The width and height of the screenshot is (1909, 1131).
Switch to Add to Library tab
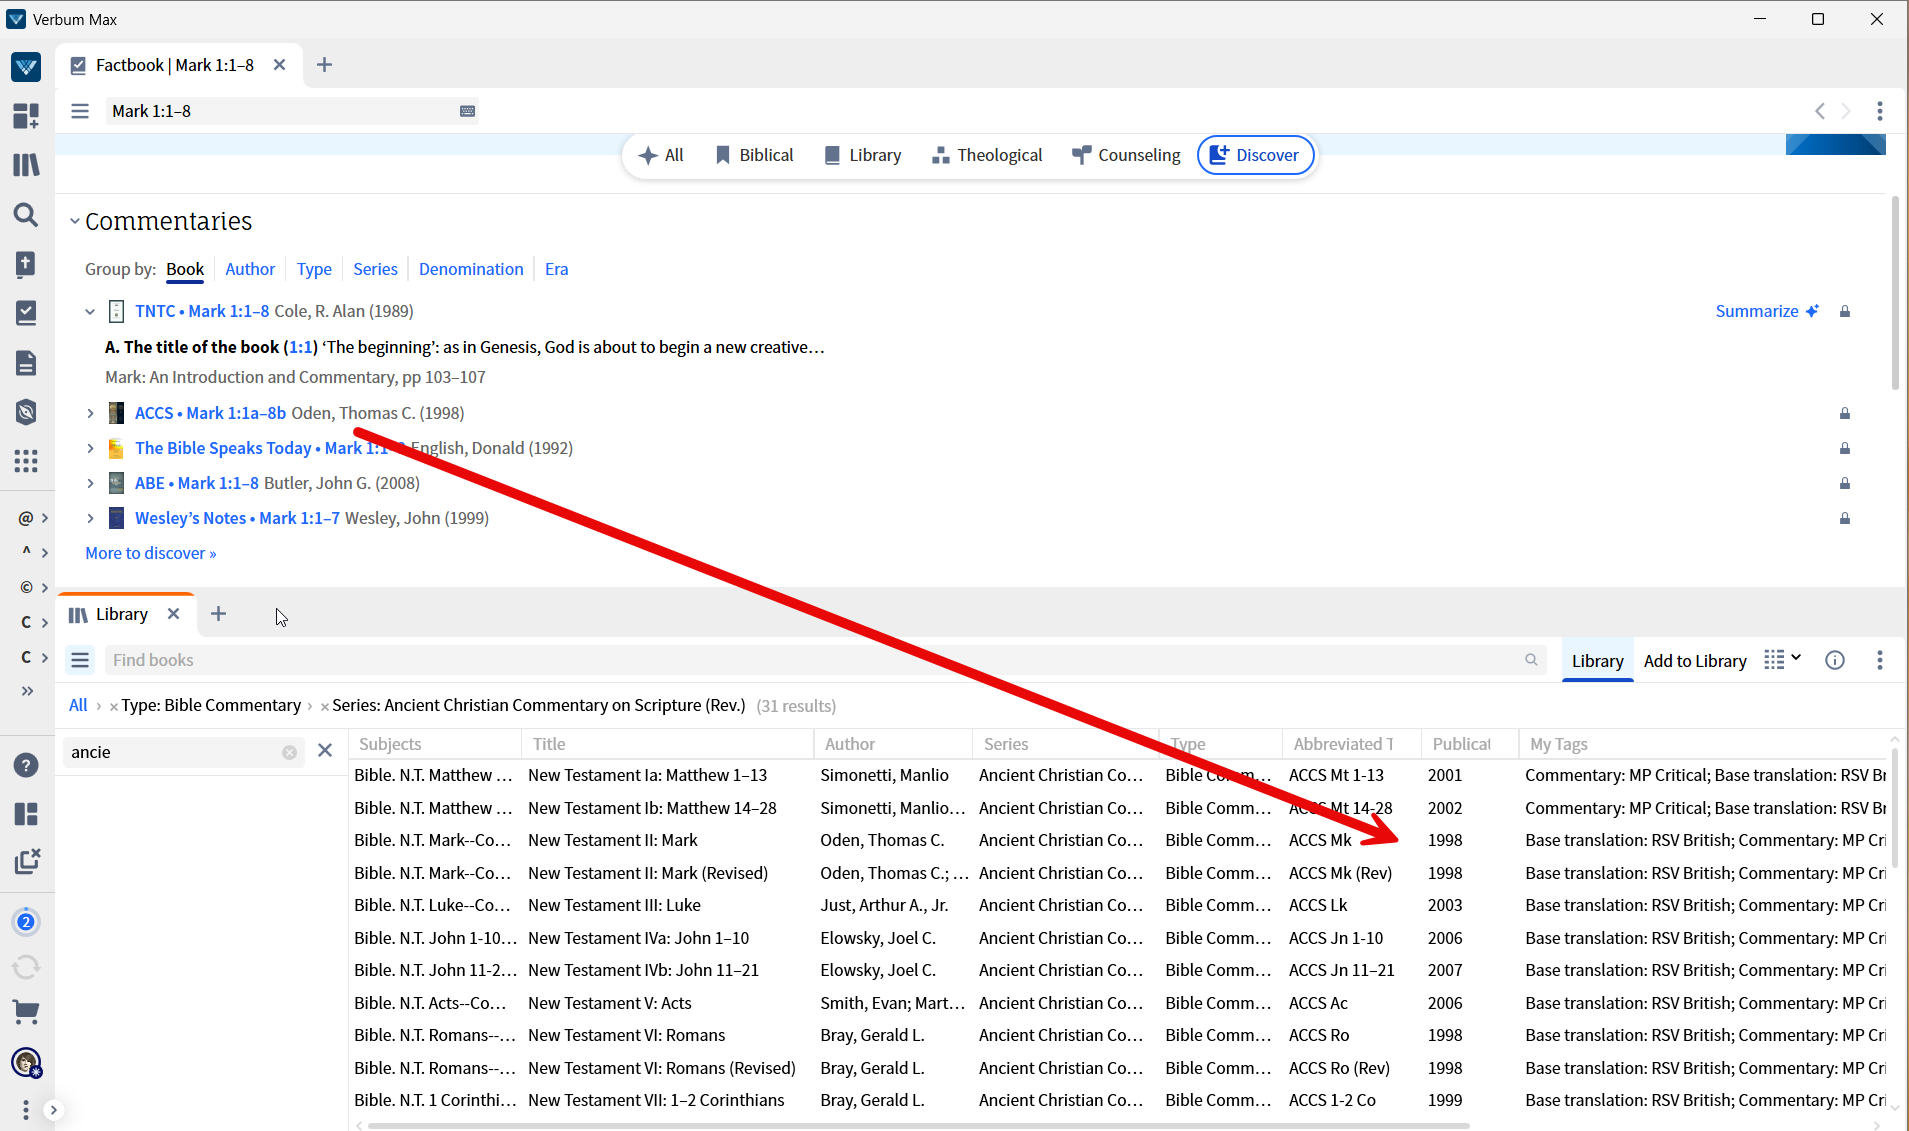1695,661
